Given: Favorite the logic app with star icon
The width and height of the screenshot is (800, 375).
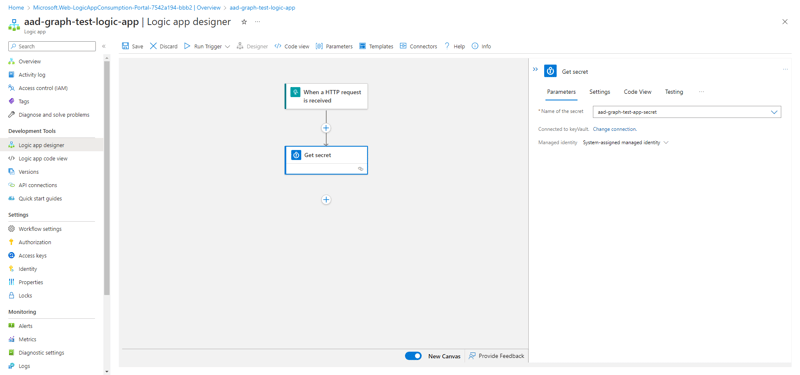Looking at the screenshot, I should coord(244,22).
